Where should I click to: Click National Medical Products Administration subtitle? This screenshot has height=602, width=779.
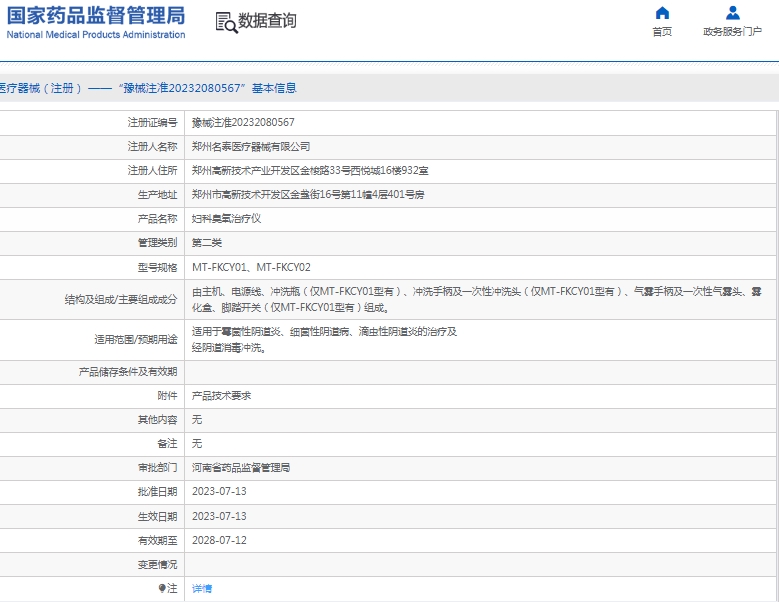(x=96, y=35)
